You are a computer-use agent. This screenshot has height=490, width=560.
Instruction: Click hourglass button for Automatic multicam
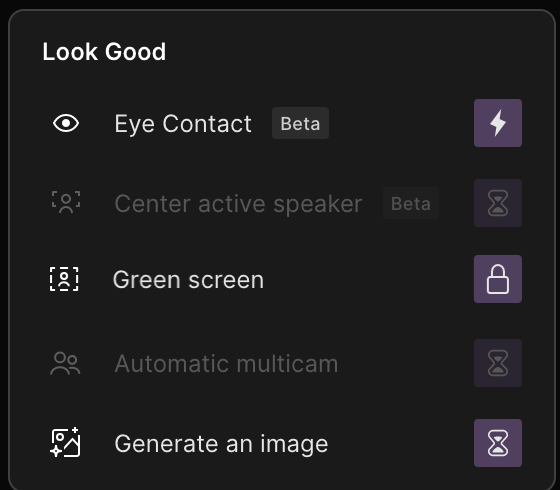click(x=498, y=363)
